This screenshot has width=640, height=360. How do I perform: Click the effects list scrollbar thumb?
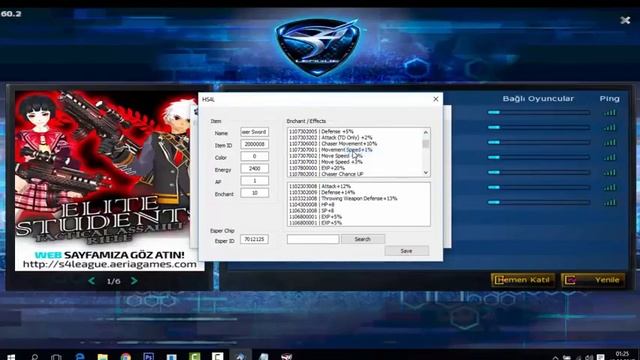[426, 144]
